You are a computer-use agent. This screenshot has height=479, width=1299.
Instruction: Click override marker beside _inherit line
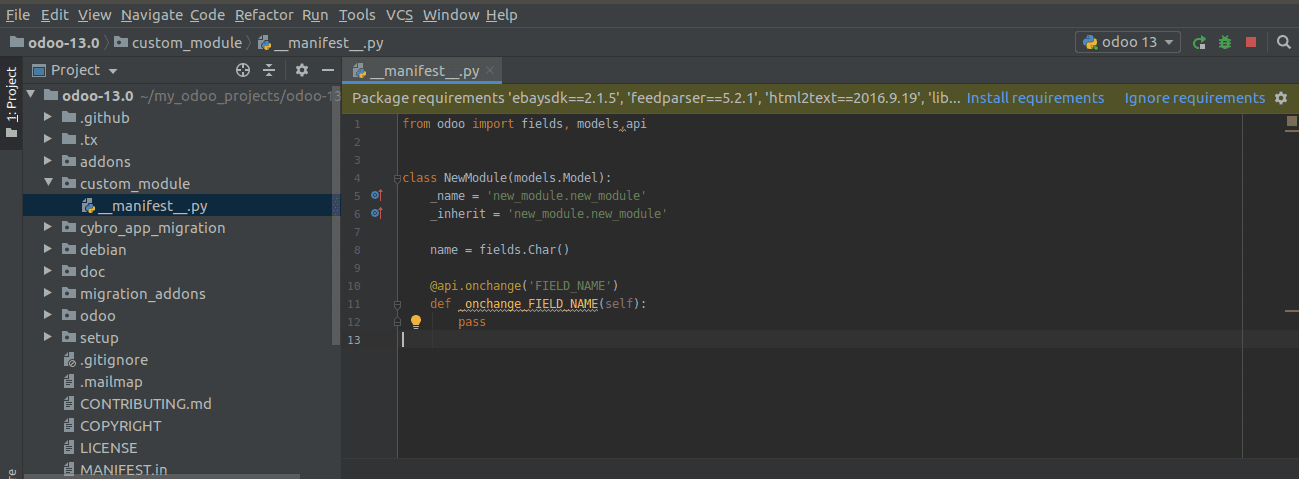[376, 213]
